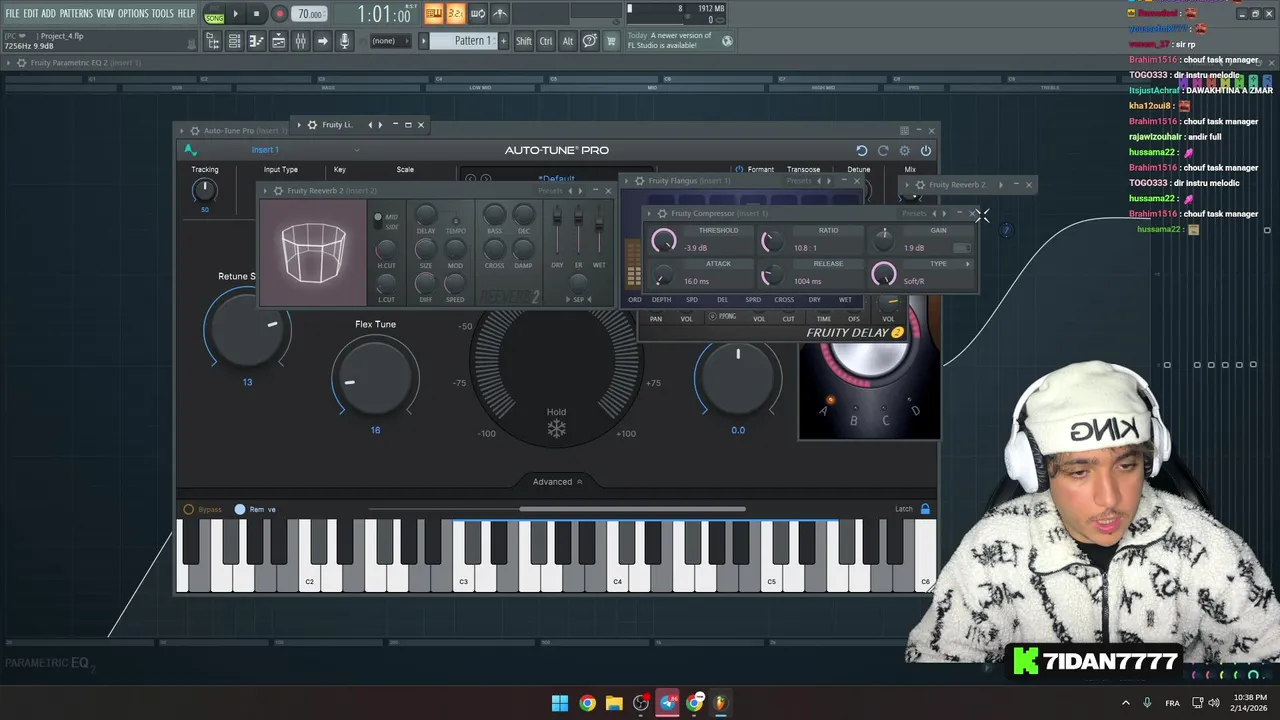Screen dimensions: 1280x720
Task: Click the Auto-Tune undo icon
Action: (x=861, y=150)
